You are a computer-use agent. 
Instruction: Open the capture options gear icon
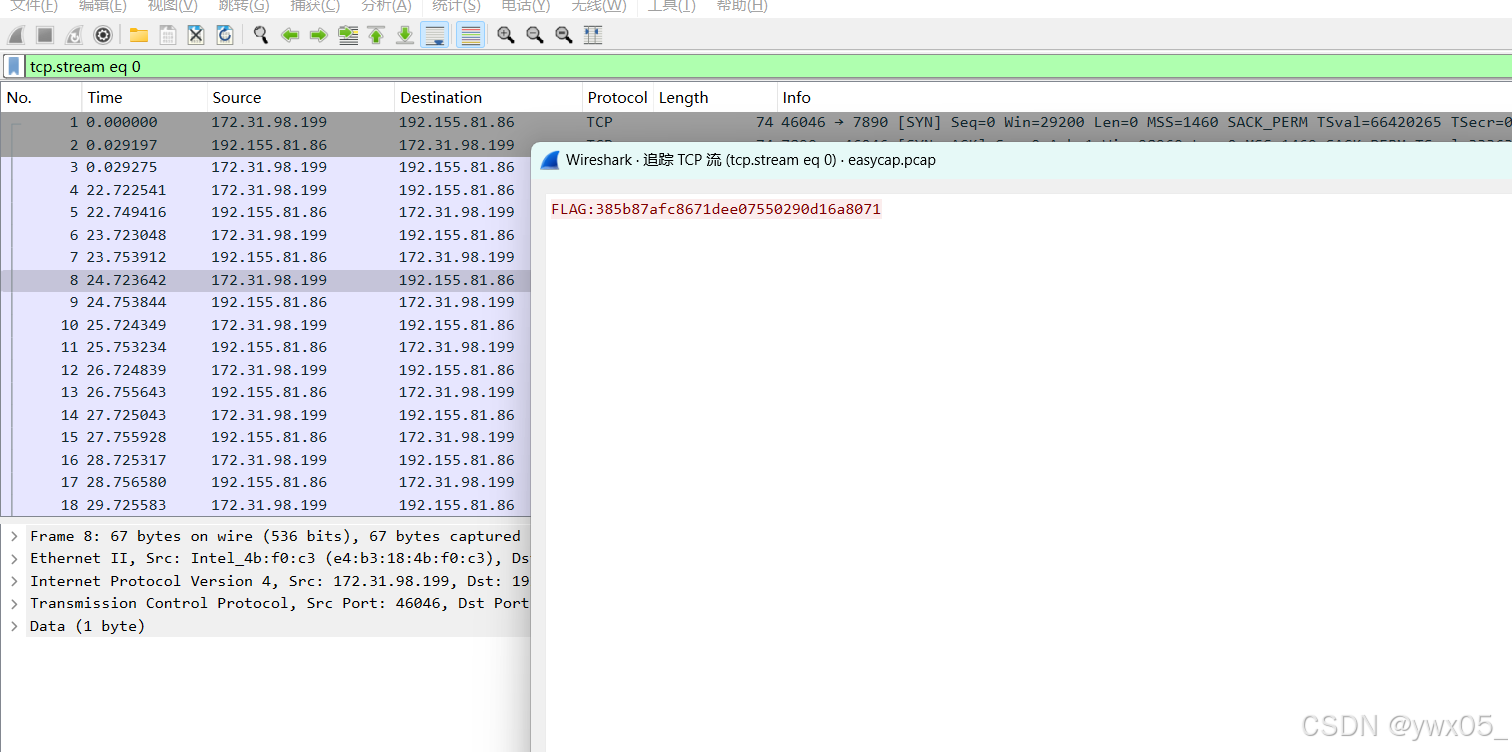pyautogui.click(x=103, y=34)
